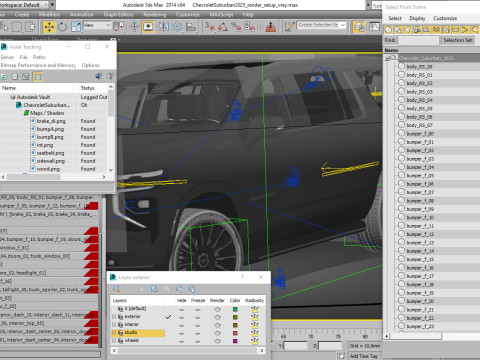Viewport: 480px width, 360px height.
Task: Change the wheels layer magenta color swatch
Action: click(x=235, y=341)
